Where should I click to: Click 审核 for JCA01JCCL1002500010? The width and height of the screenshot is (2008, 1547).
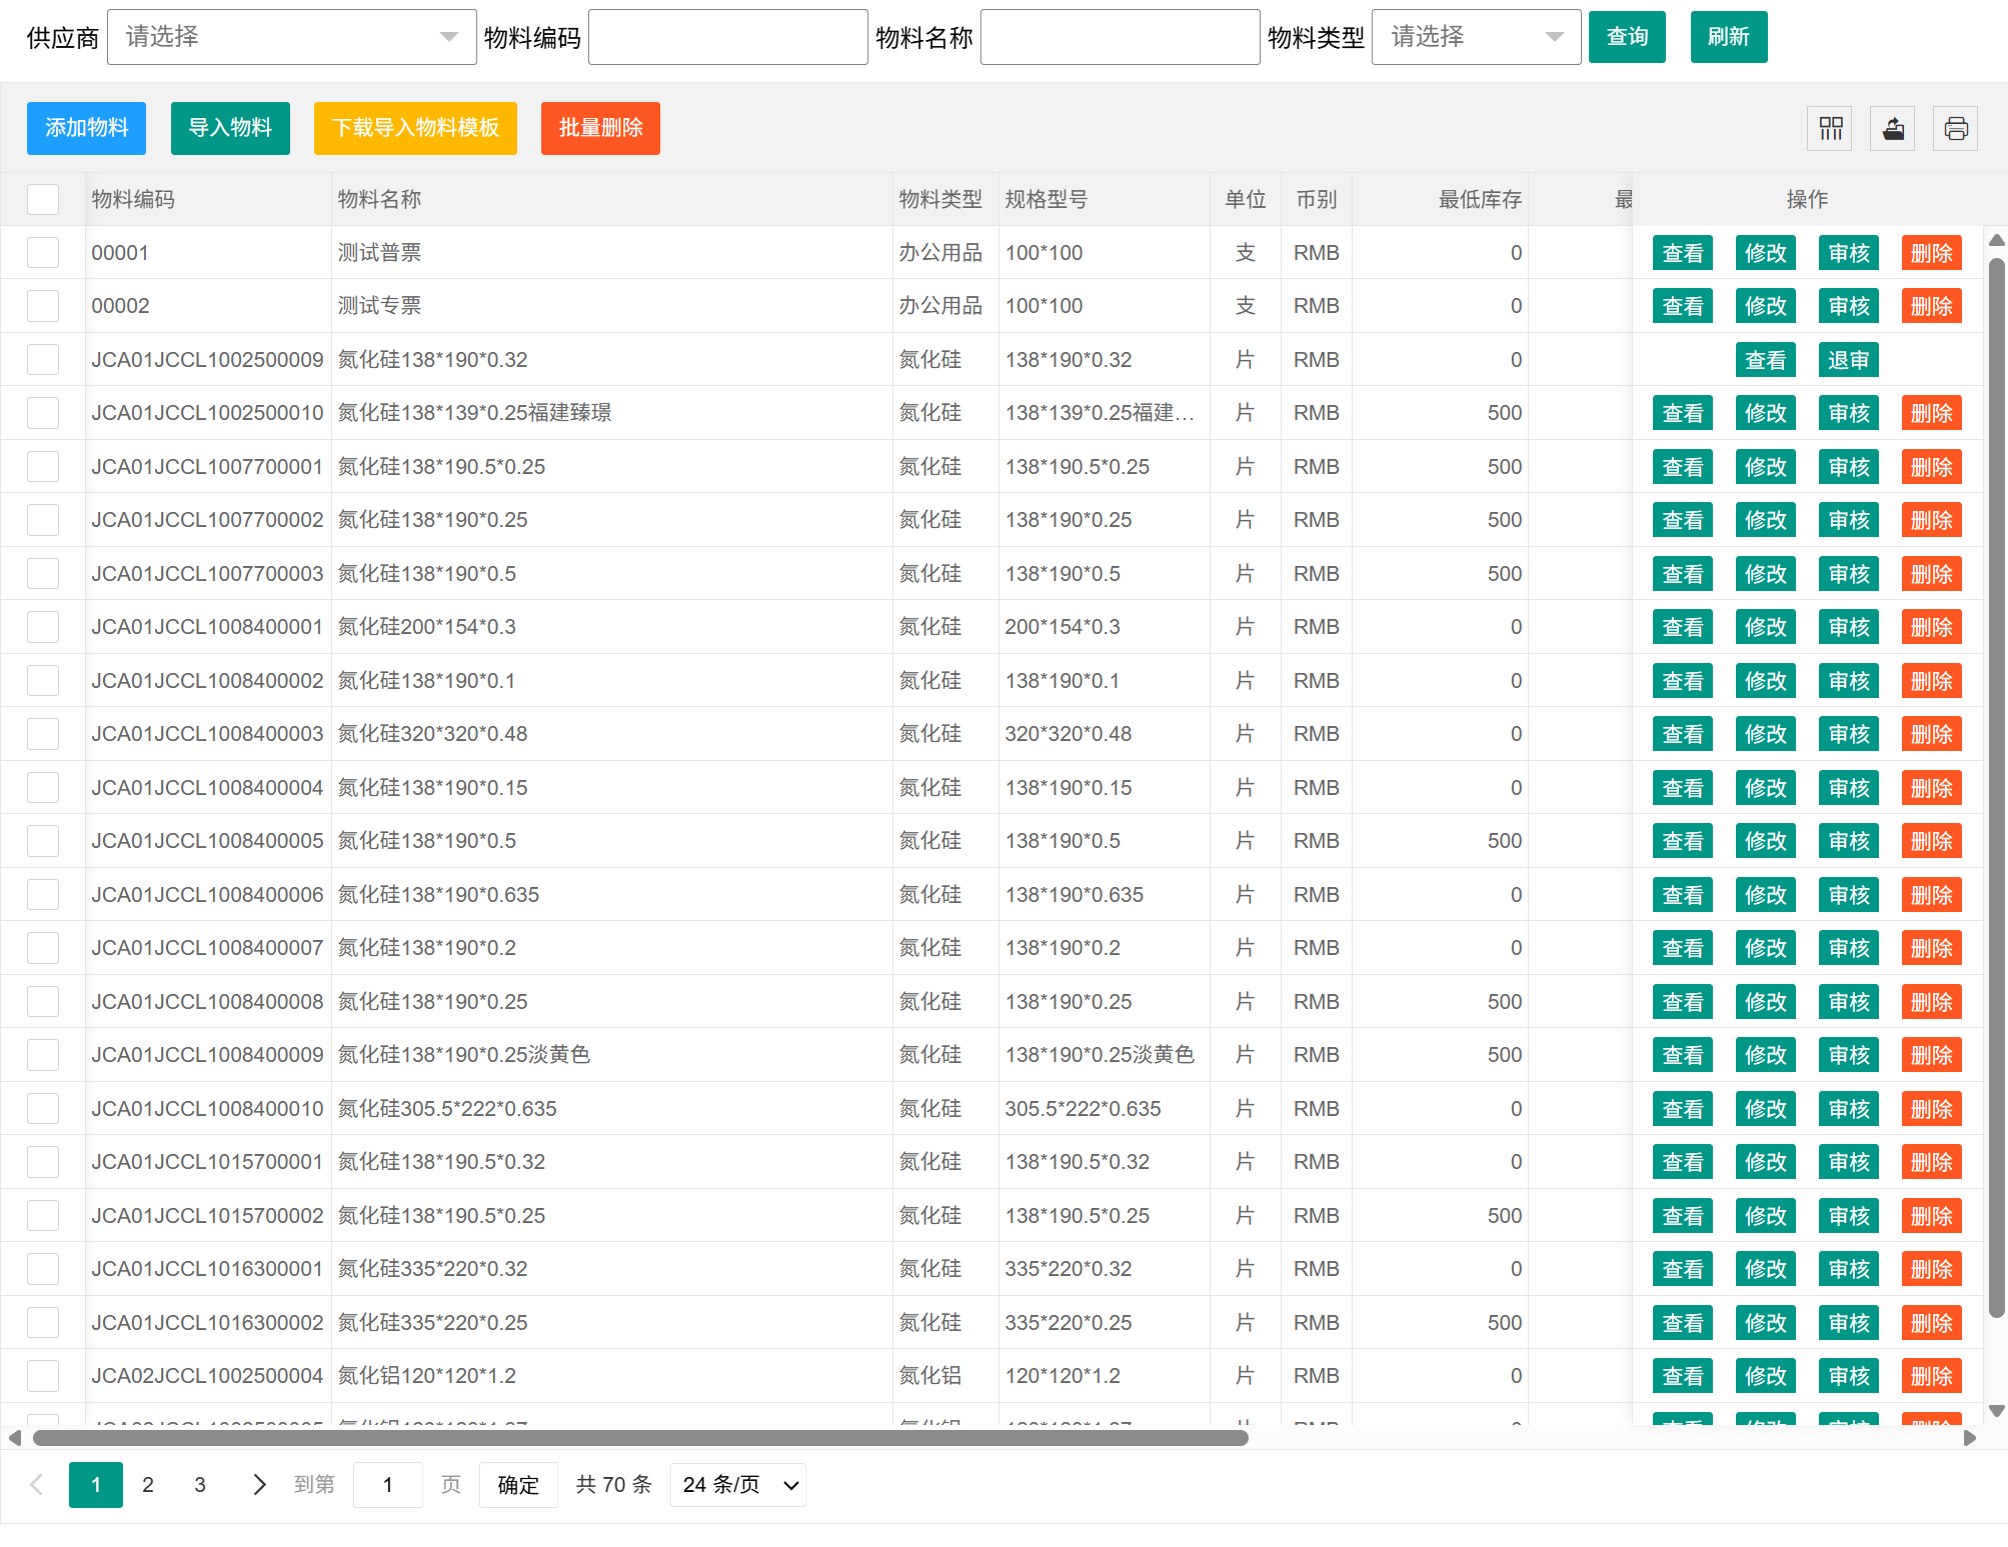1848,413
